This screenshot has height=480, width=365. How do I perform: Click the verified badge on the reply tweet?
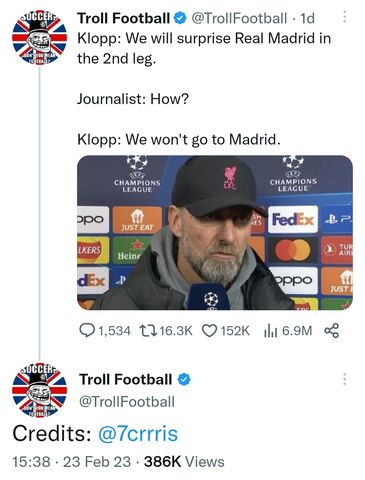point(184,379)
